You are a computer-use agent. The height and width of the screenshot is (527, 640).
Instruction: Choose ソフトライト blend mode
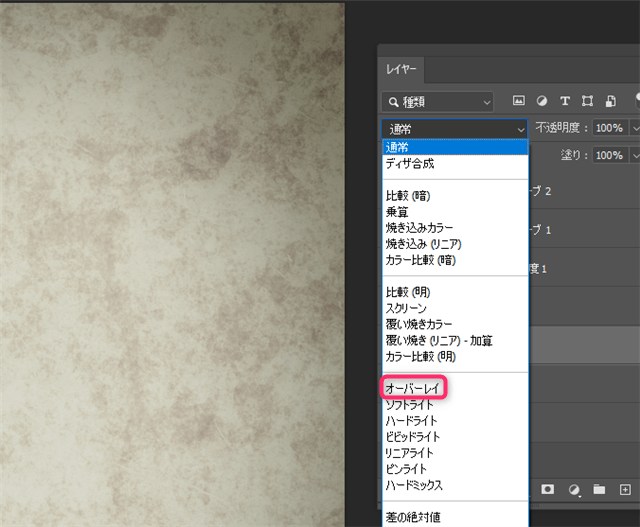(x=455, y=405)
